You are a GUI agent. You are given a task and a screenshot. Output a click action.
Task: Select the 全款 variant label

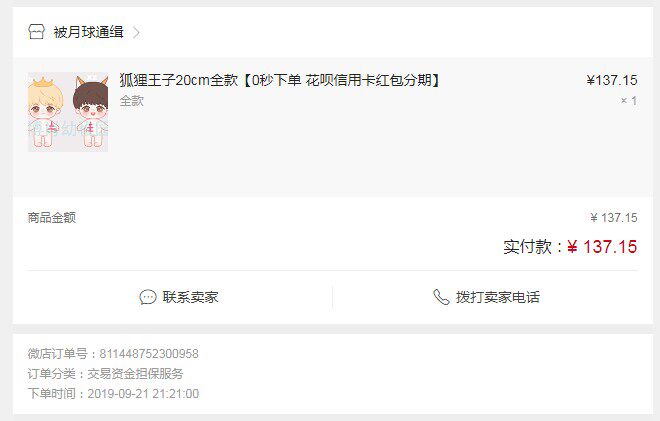(132, 101)
